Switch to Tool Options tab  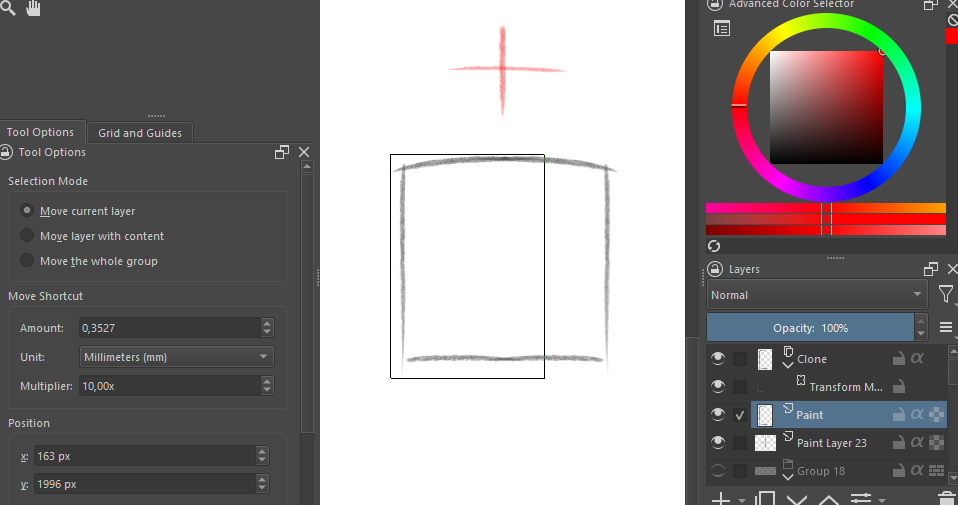tap(40, 132)
